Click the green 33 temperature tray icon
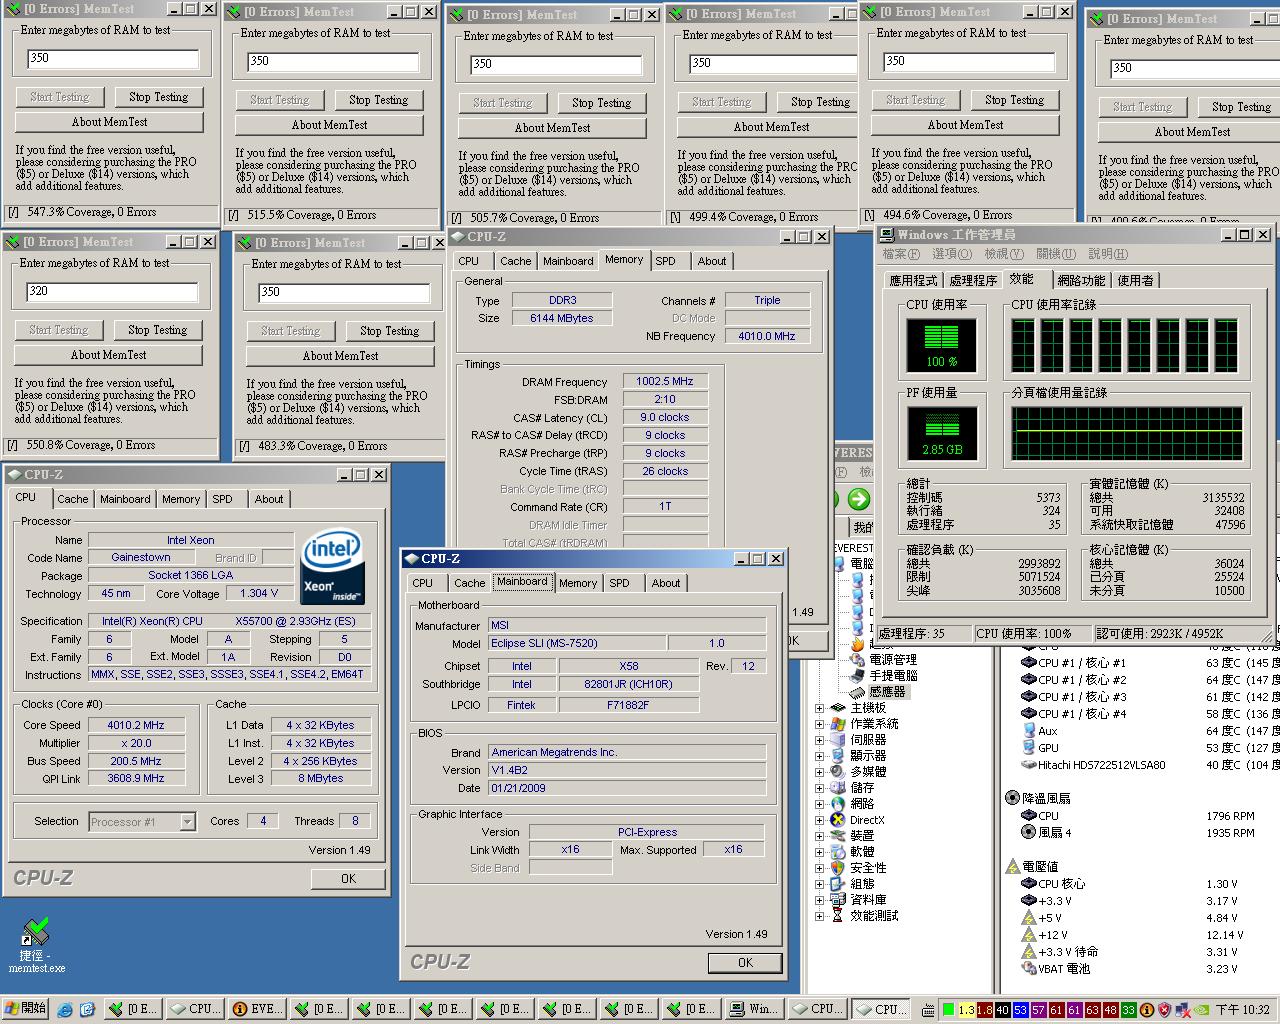1280x1024 pixels. (x=1128, y=1010)
